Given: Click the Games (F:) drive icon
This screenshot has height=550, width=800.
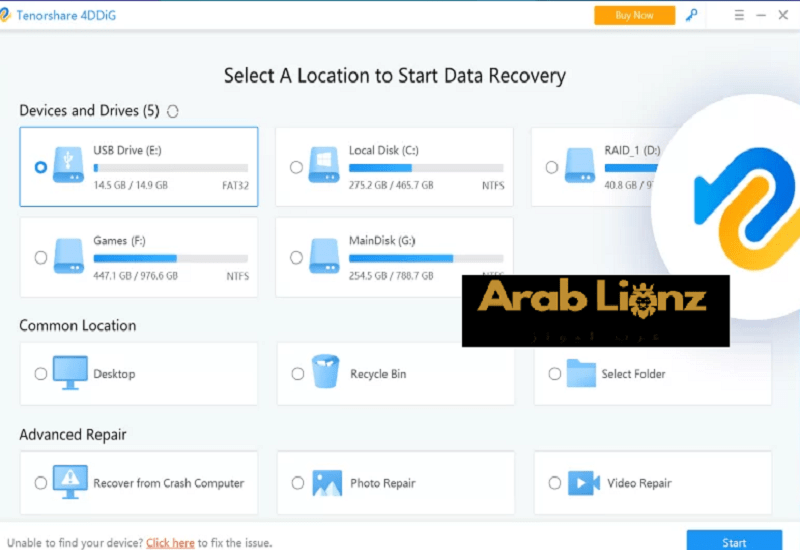Looking at the screenshot, I should [69, 256].
